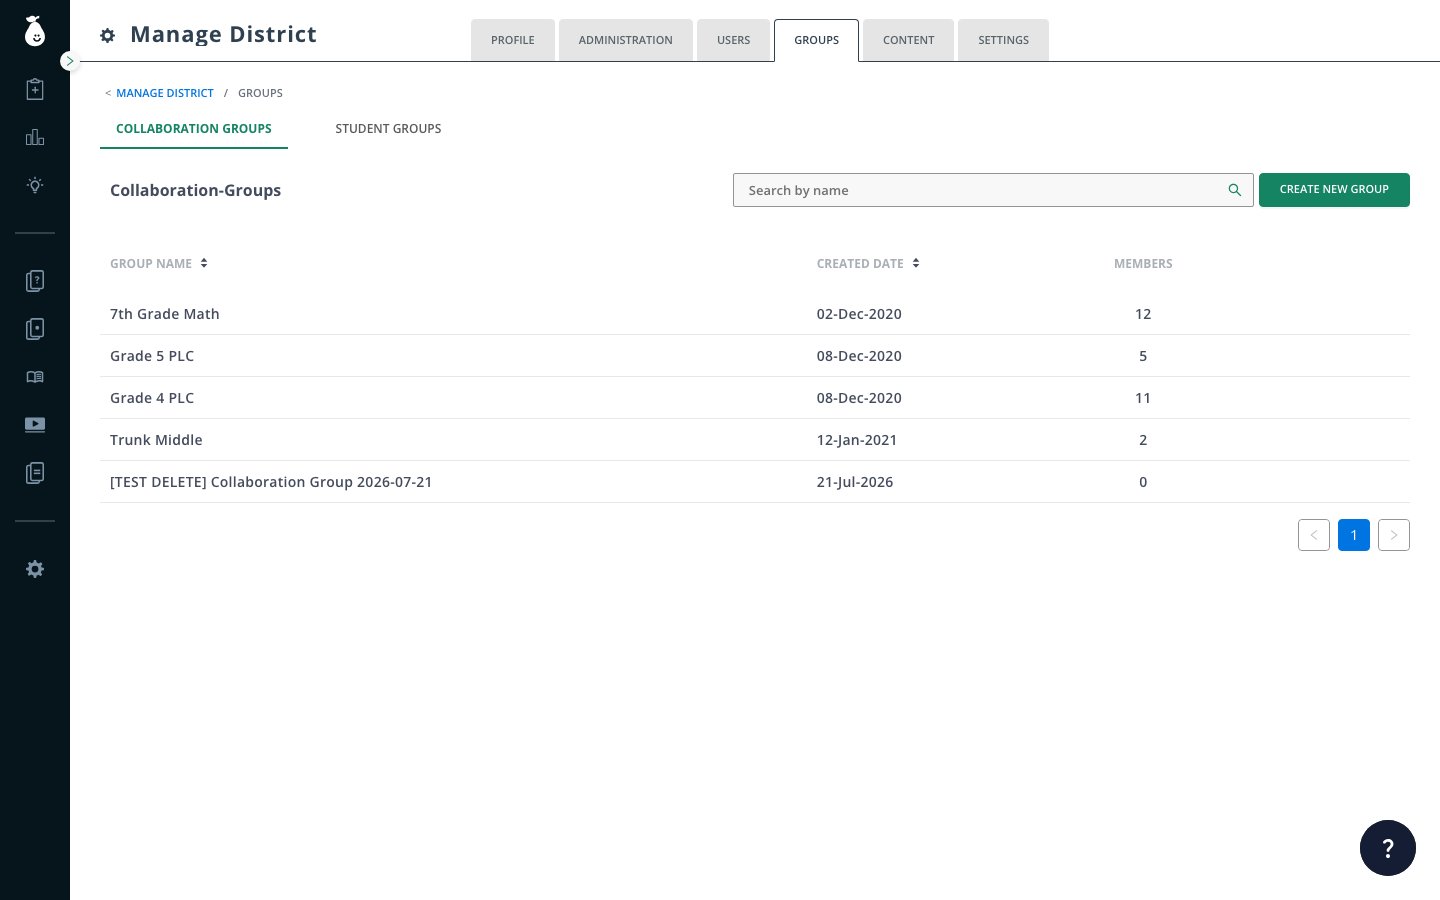1440x900 pixels.
Task: Open the sidebar settings gear icon
Action: pyautogui.click(x=35, y=569)
